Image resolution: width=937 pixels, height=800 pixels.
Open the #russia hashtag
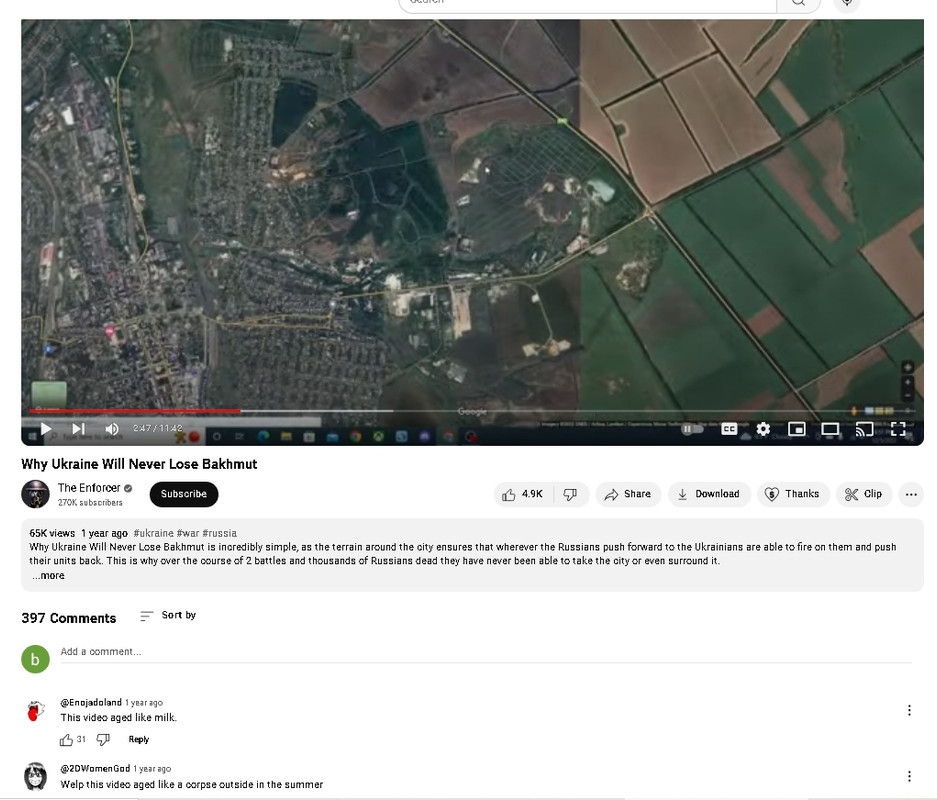219,533
